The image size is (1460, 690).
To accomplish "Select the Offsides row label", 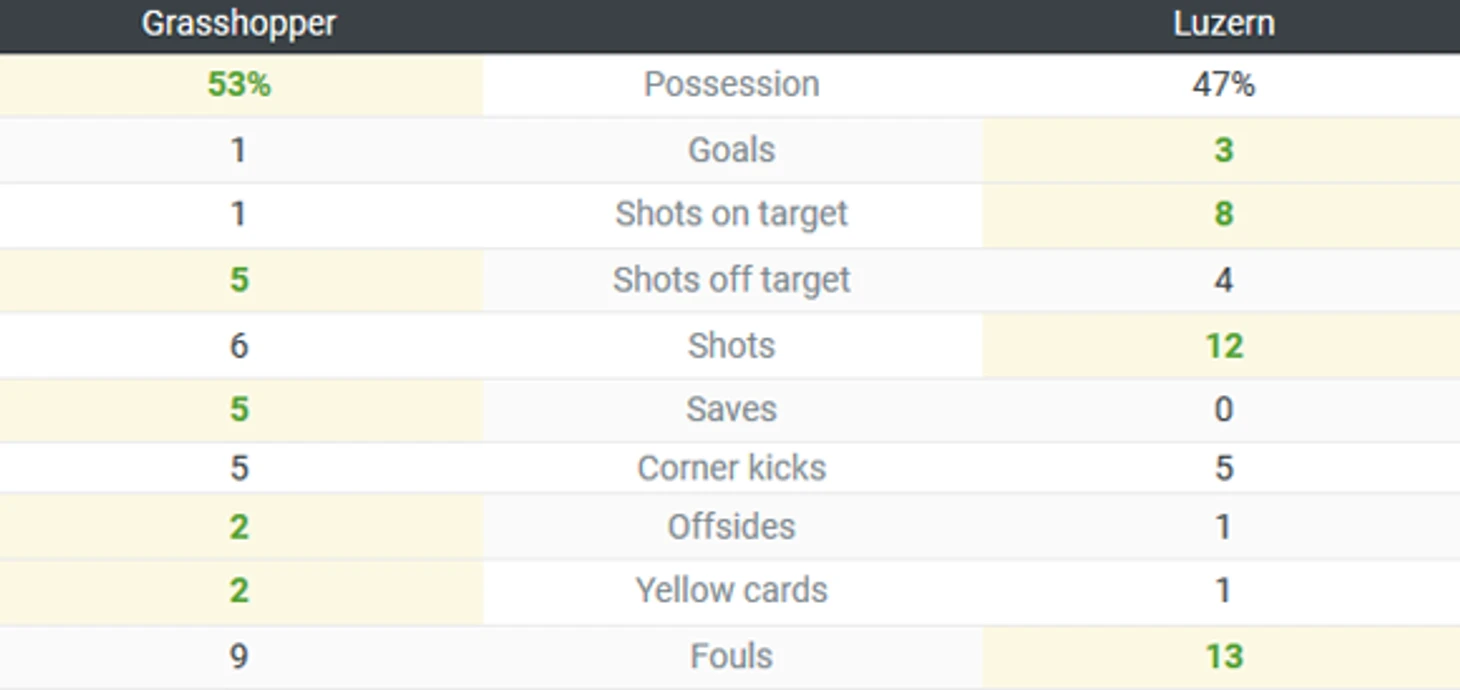I will [x=731, y=527].
